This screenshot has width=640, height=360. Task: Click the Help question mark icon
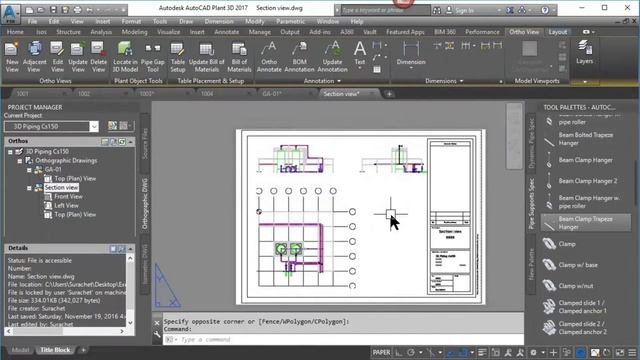click(x=545, y=10)
